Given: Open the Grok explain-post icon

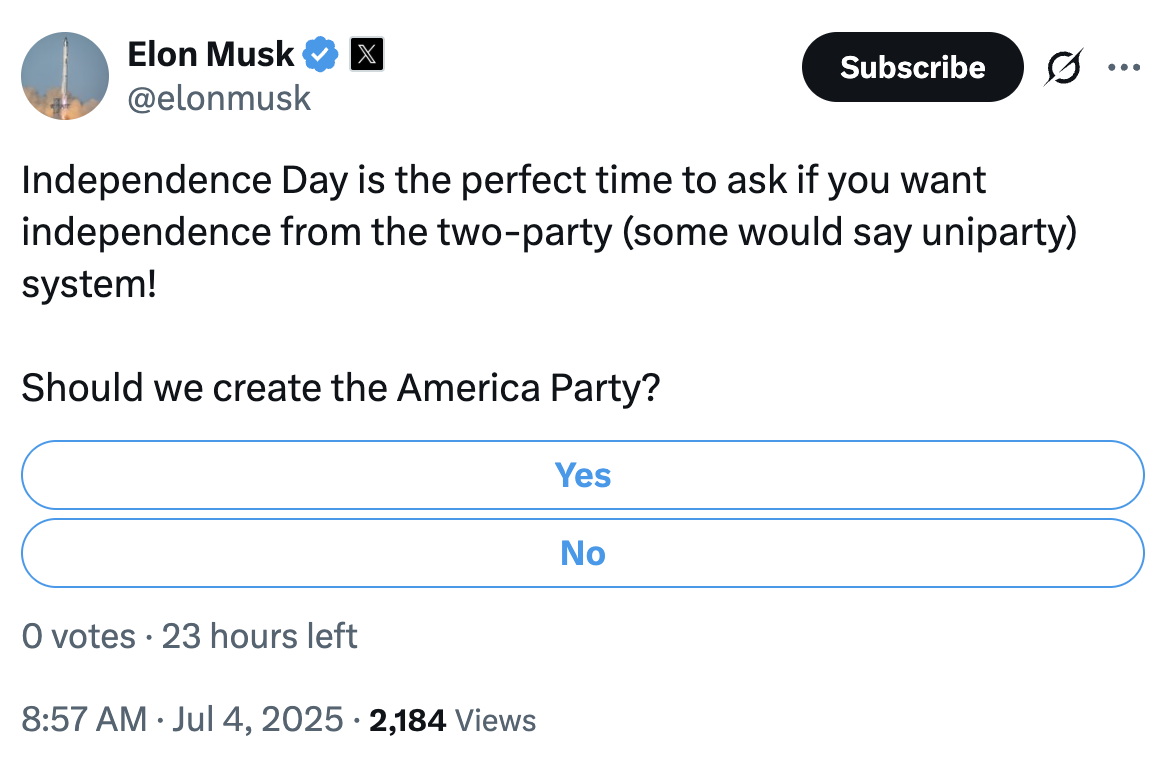Looking at the screenshot, I should coord(1064,68).
